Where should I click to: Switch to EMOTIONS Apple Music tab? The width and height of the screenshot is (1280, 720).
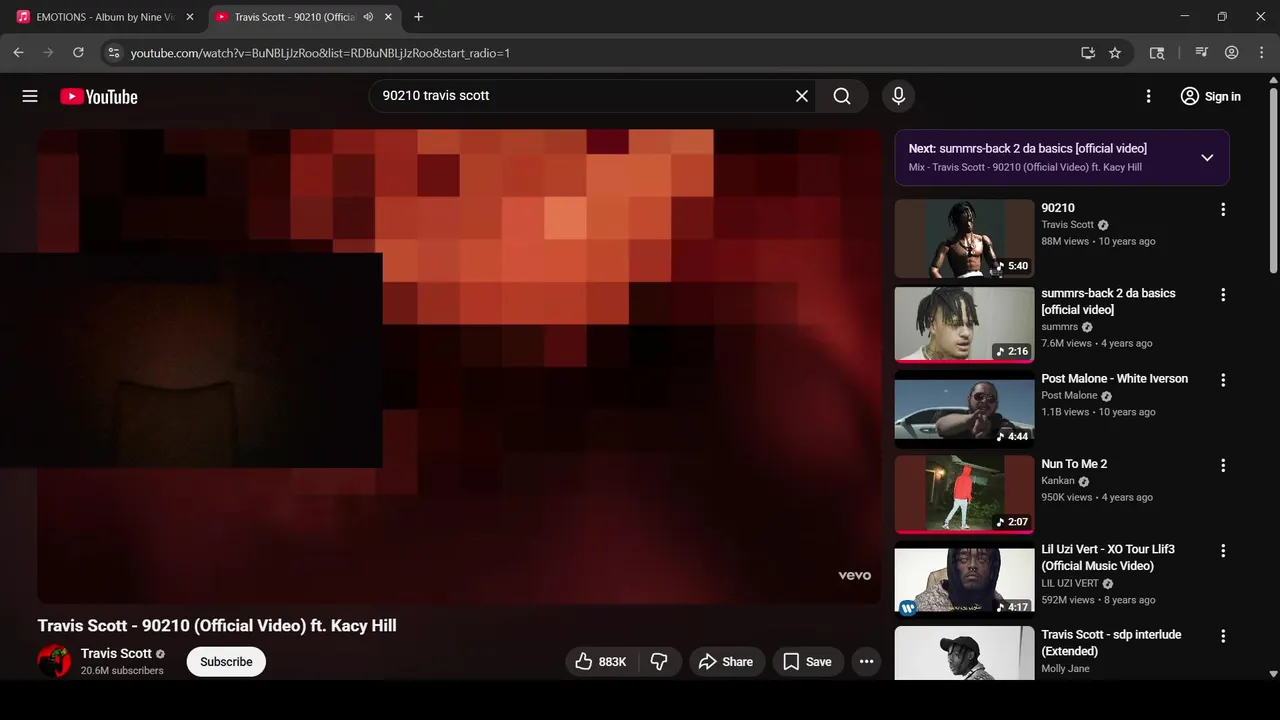[x=104, y=17]
